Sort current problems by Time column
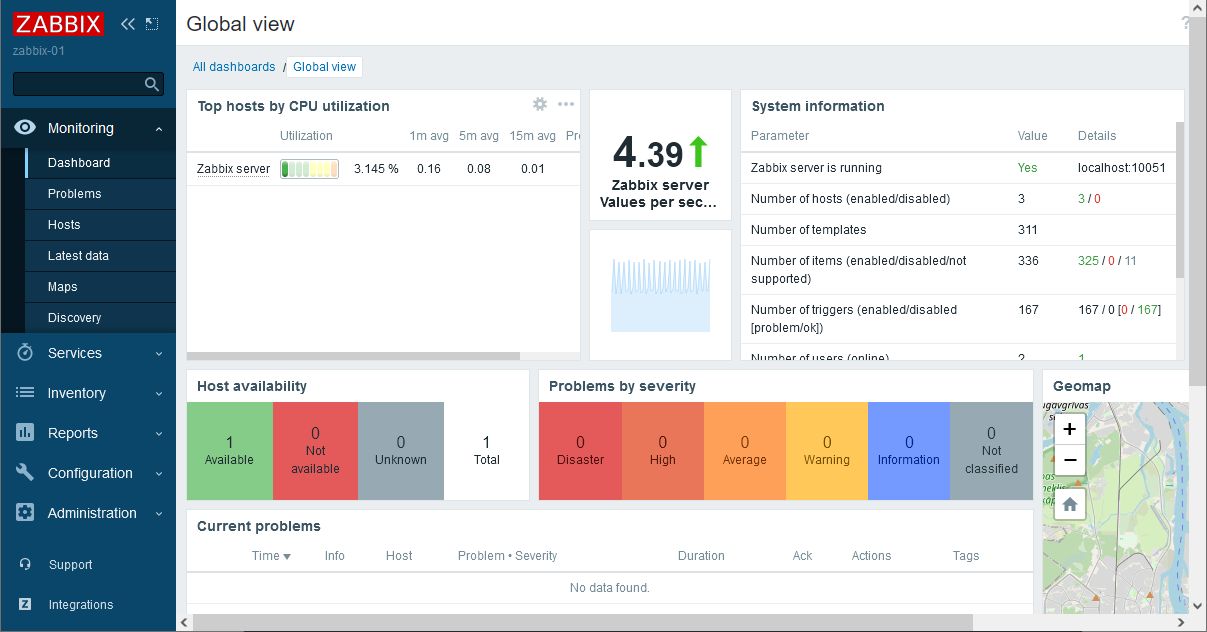This screenshot has width=1207, height=632. coord(271,556)
